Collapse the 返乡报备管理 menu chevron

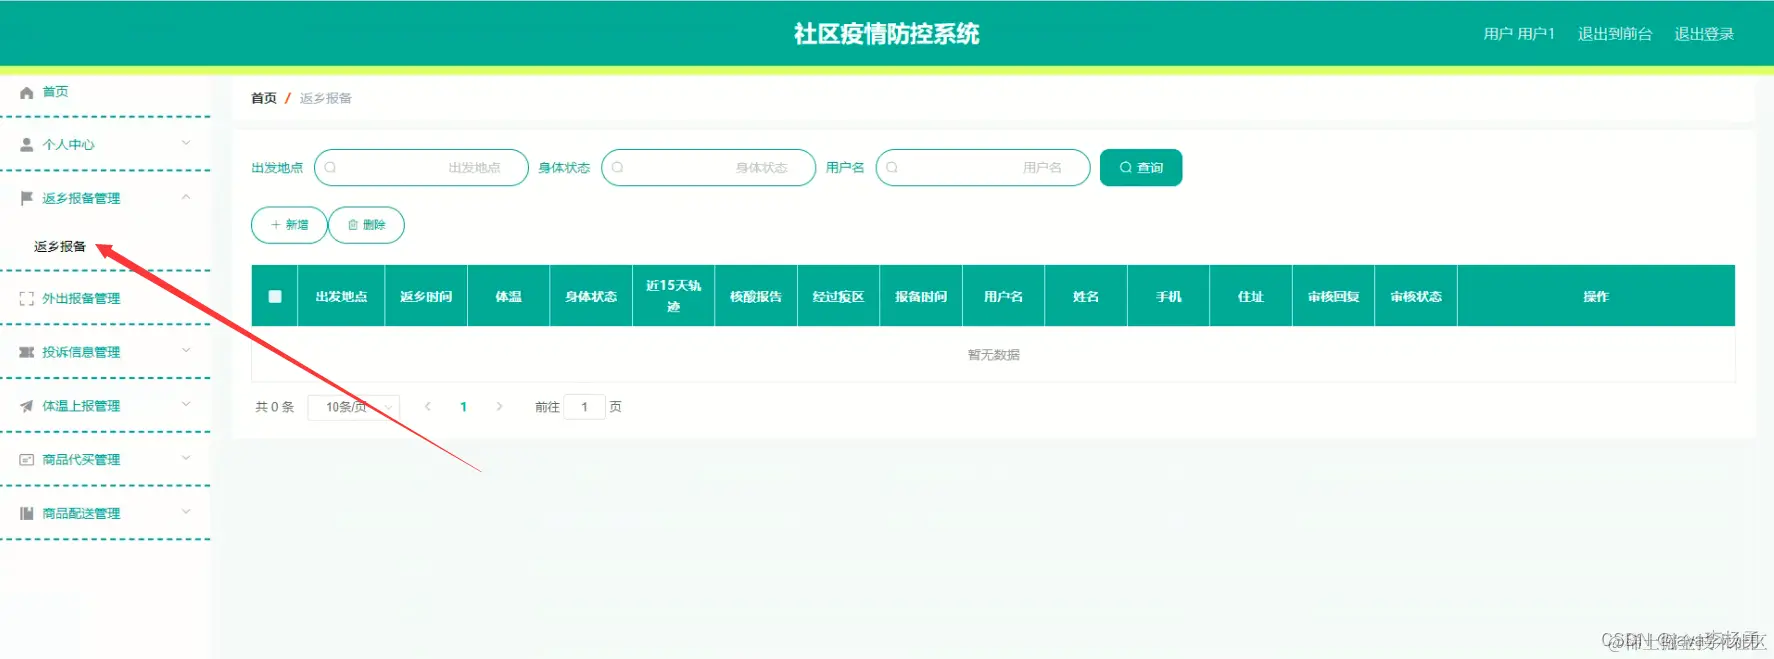[x=186, y=197]
